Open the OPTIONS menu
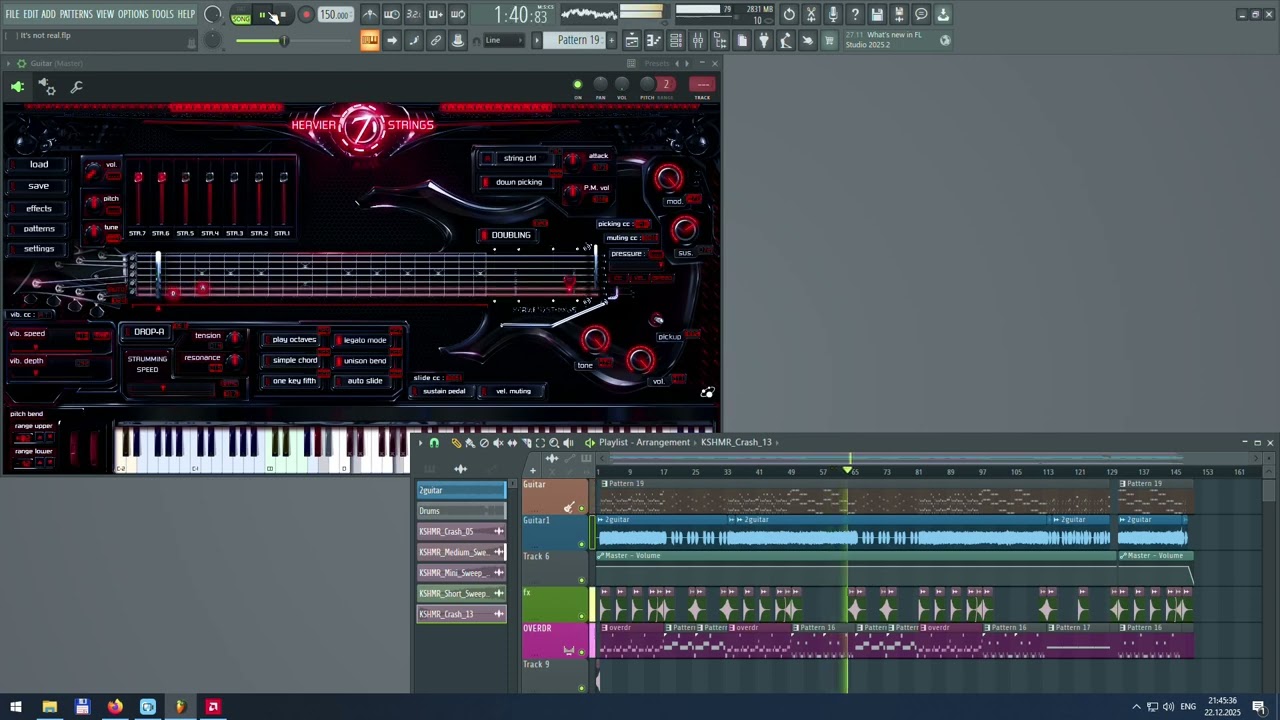Image resolution: width=1280 pixels, height=720 pixels. pyautogui.click(x=133, y=14)
